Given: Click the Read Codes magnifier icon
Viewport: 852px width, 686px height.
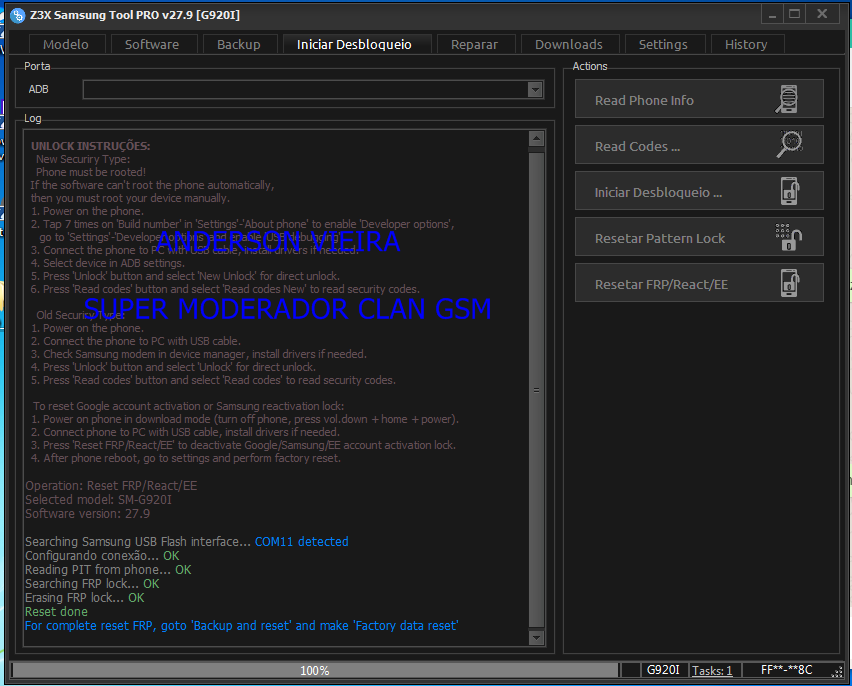Looking at the screenshot, I should (x=789, y=145).
